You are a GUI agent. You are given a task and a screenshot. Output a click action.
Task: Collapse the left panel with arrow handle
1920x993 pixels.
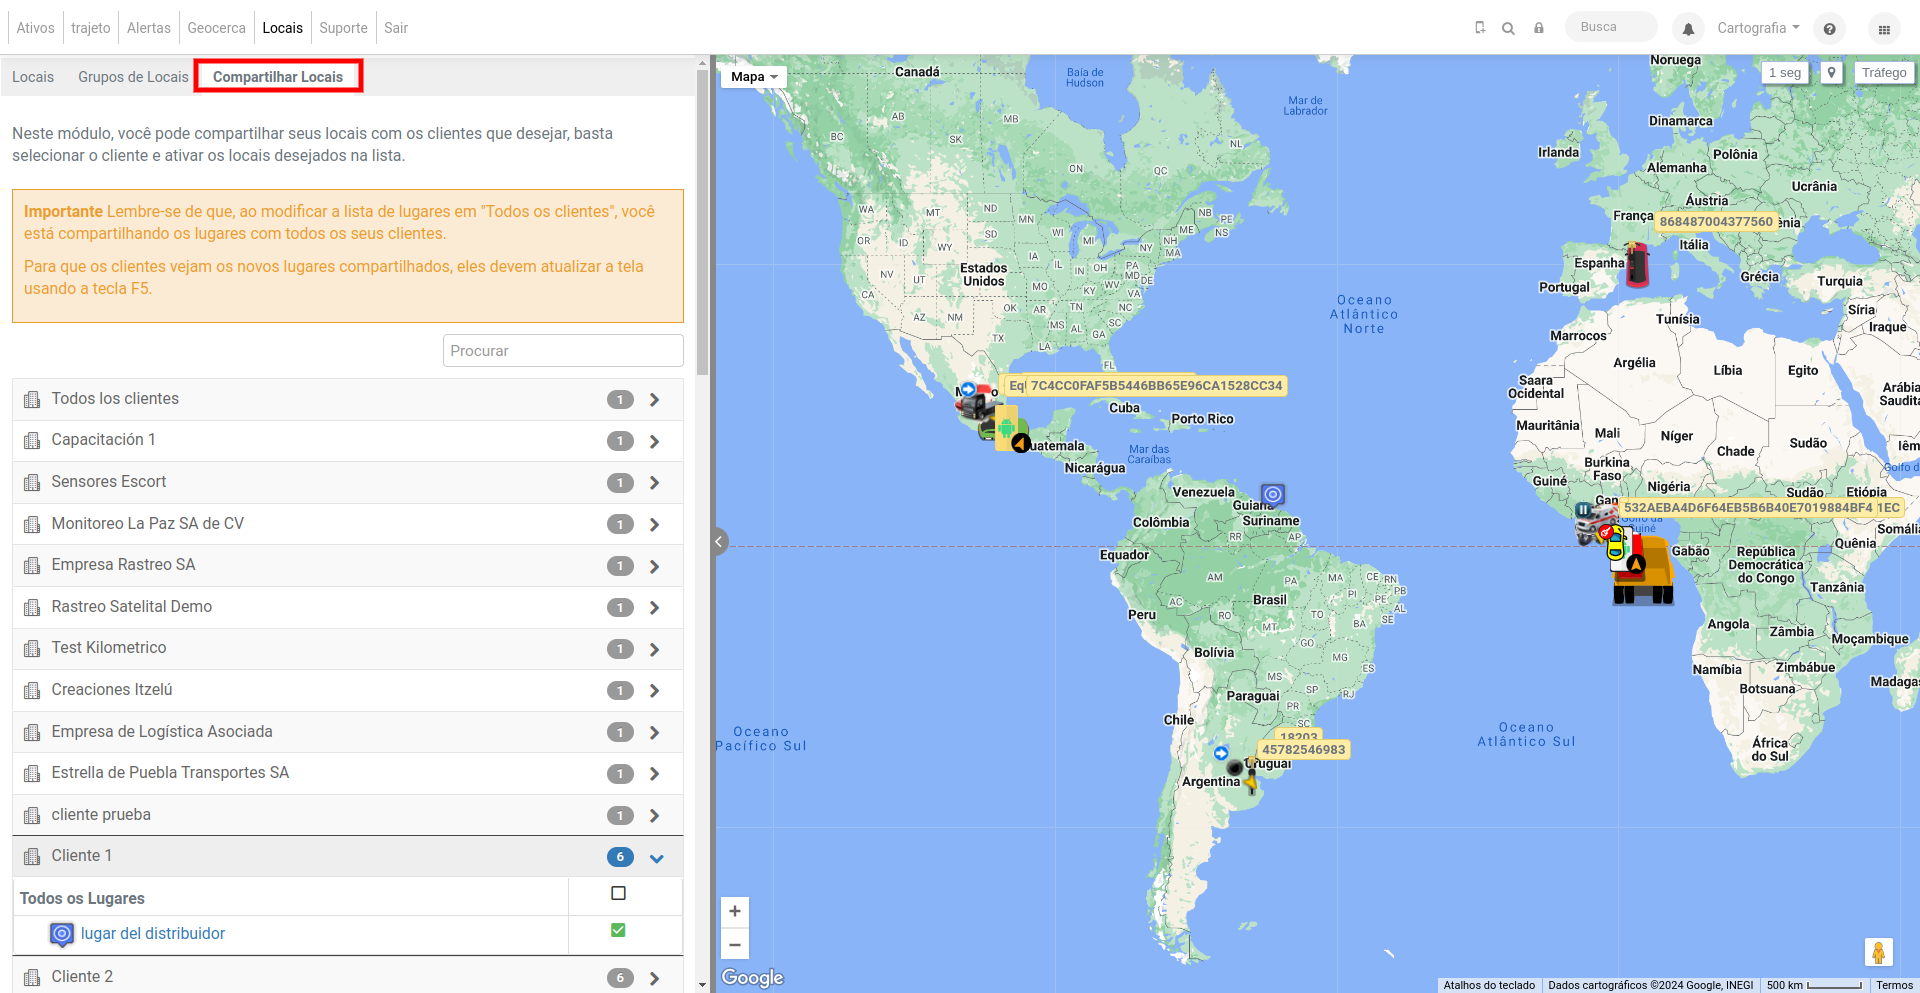719,541
